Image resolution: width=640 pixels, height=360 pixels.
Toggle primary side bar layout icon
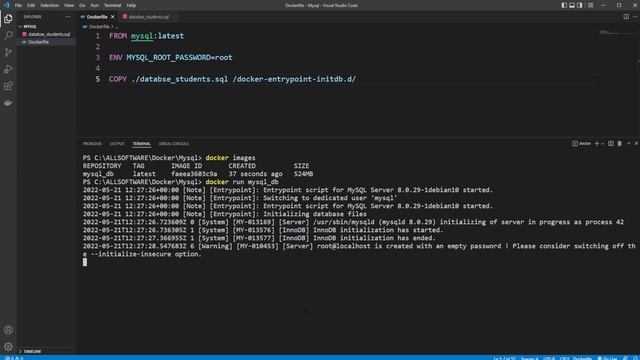pyautogui.click(x=564, y=5)
